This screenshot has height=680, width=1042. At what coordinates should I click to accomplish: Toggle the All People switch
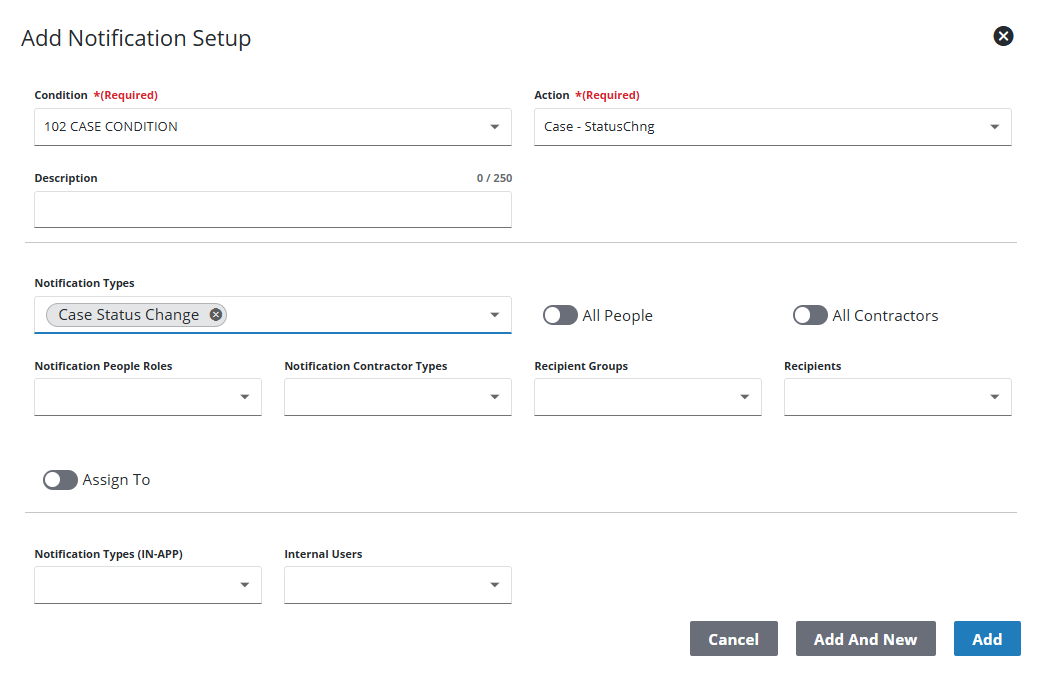[x=560, y=316]
